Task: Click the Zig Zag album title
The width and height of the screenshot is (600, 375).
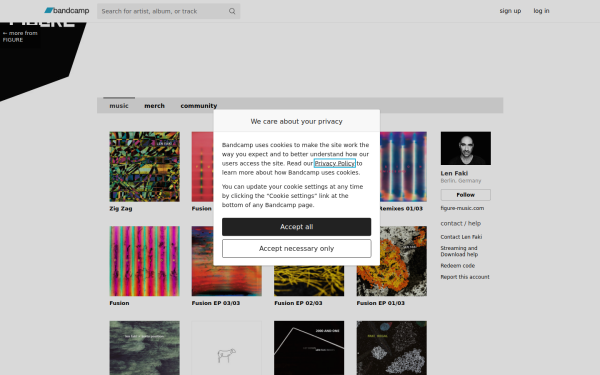Action: tap(121, 209)
